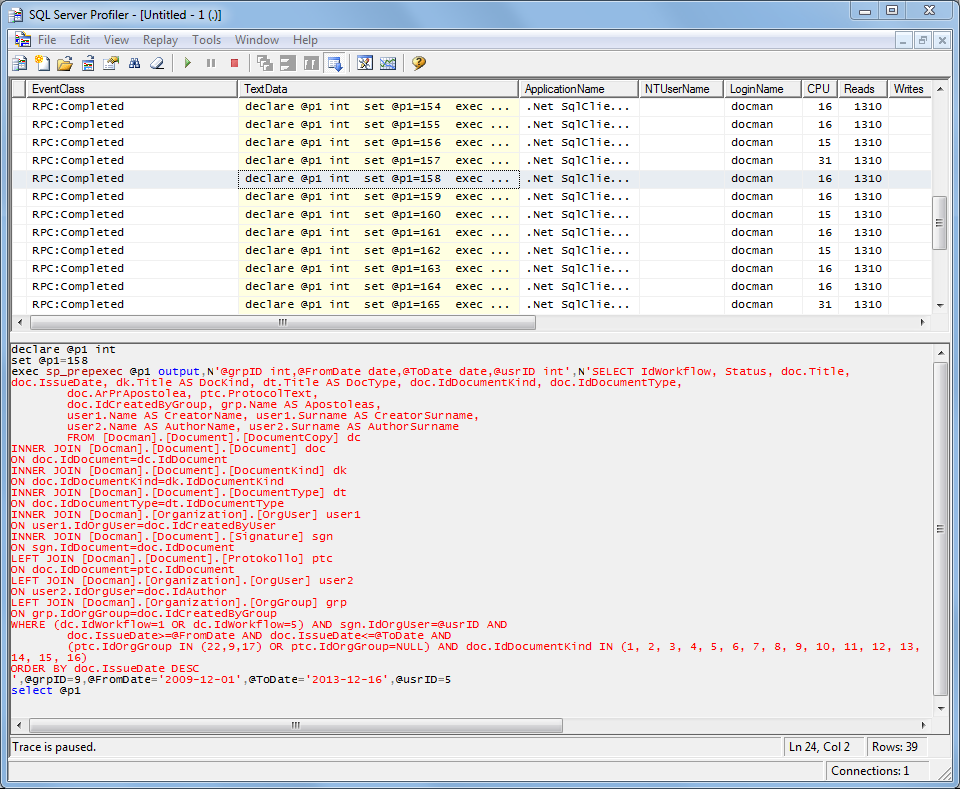Click the events grid scroll-right arrow

(x=923, y=323)
